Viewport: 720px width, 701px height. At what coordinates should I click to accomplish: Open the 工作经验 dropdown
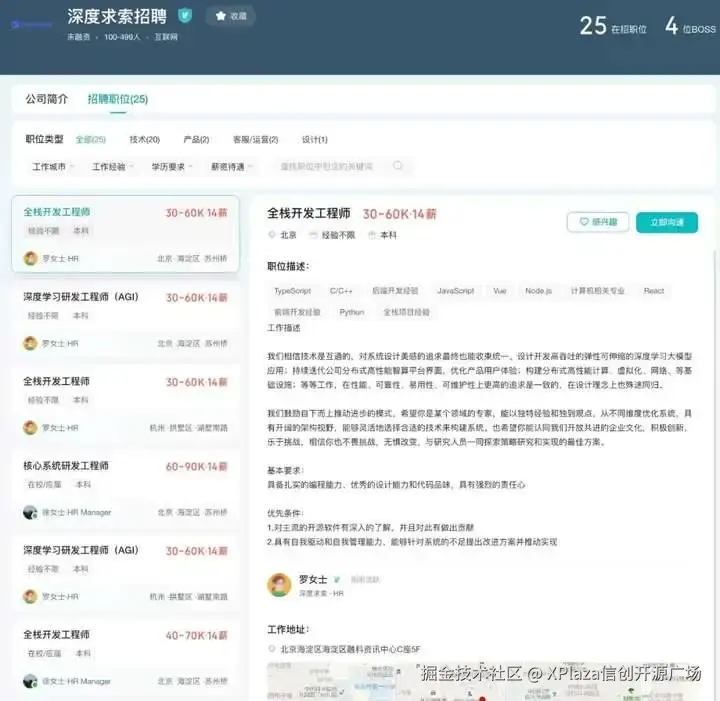[x=112, y=167]
